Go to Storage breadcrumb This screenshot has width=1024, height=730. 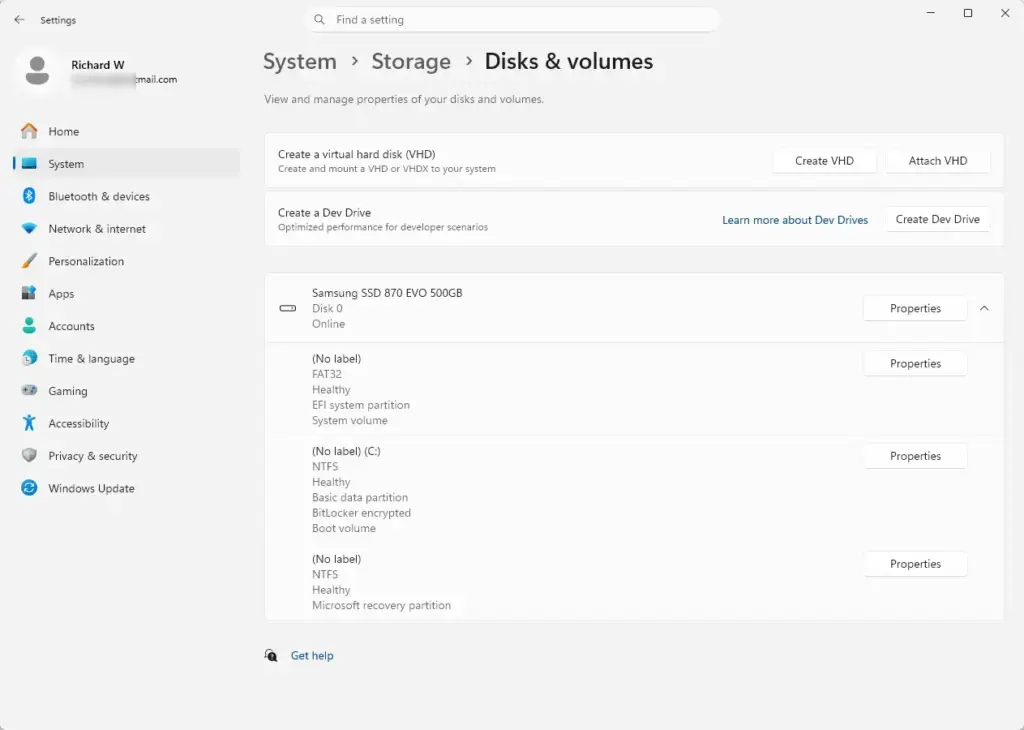[411, 61]
